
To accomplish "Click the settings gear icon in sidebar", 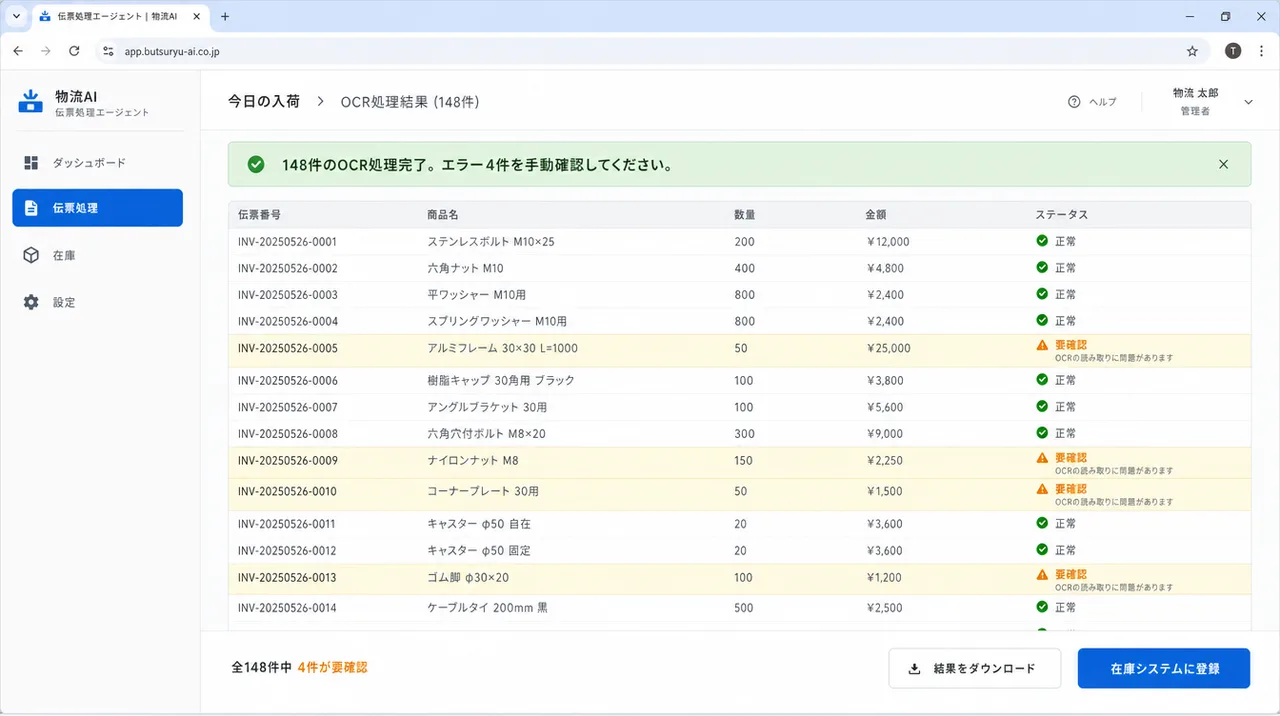I will pos(31,302).
